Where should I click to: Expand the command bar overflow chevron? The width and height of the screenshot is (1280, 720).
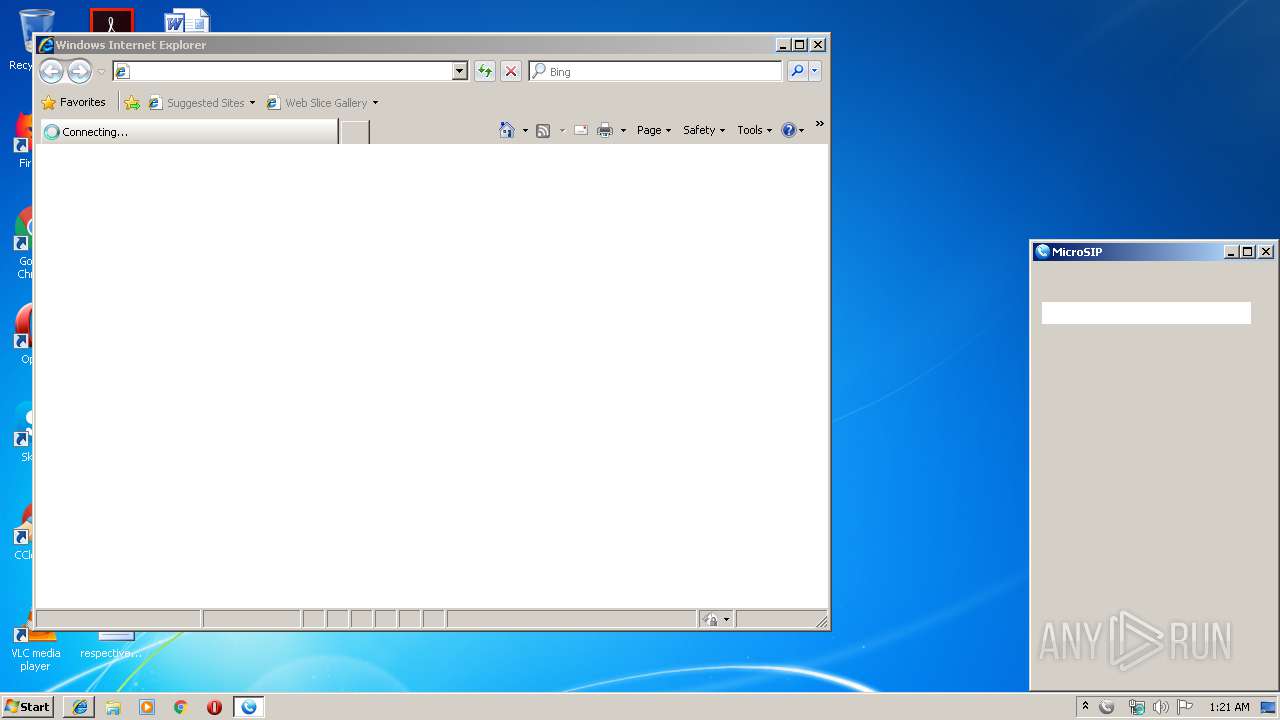coord(819,124)
